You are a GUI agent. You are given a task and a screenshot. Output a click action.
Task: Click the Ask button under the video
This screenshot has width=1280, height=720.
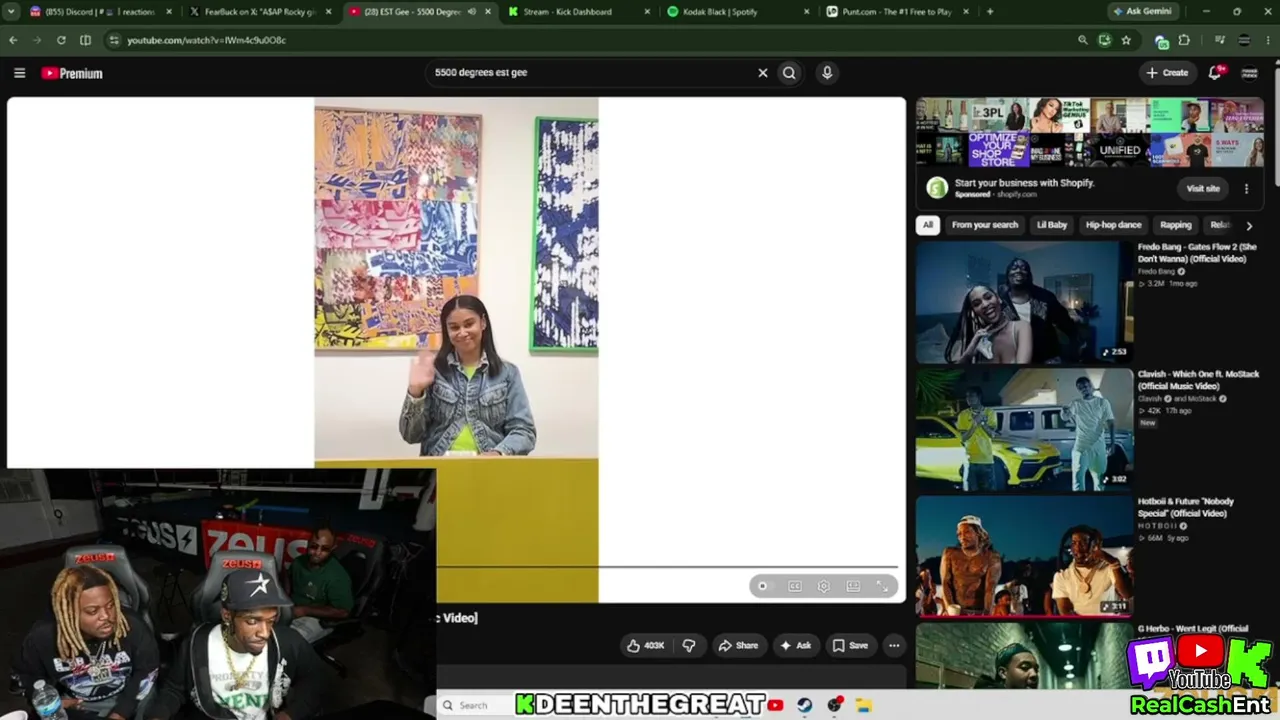point(796,645)
